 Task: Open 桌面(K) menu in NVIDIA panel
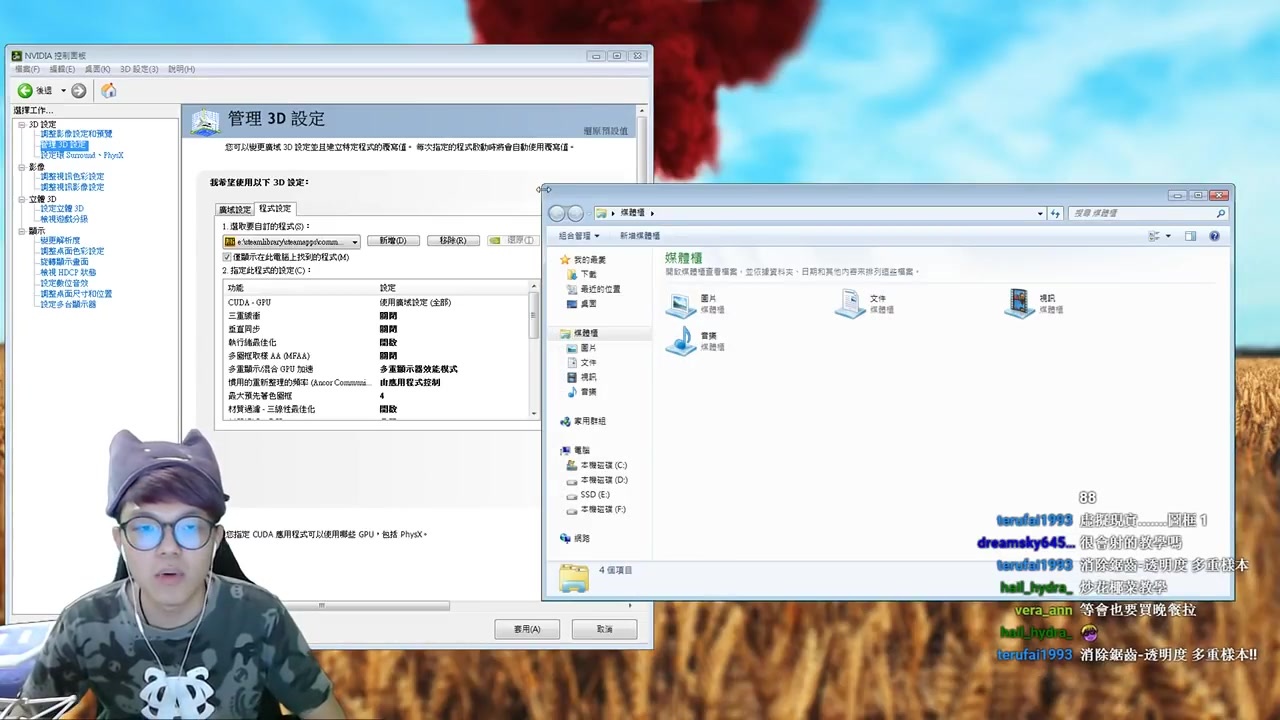(97, 69)
